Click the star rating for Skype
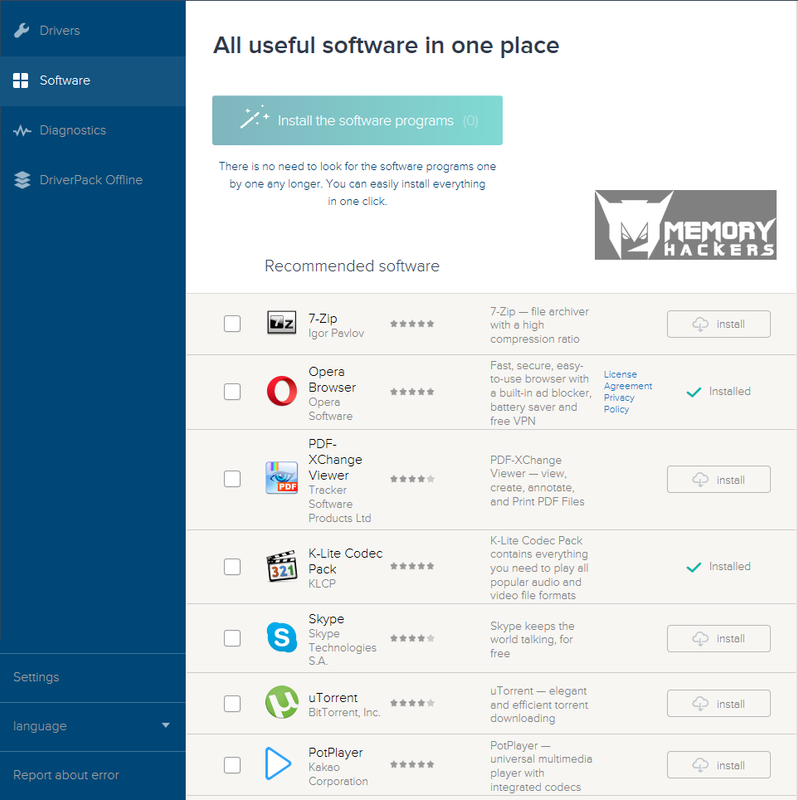798x800 pixels. point(412,638)
